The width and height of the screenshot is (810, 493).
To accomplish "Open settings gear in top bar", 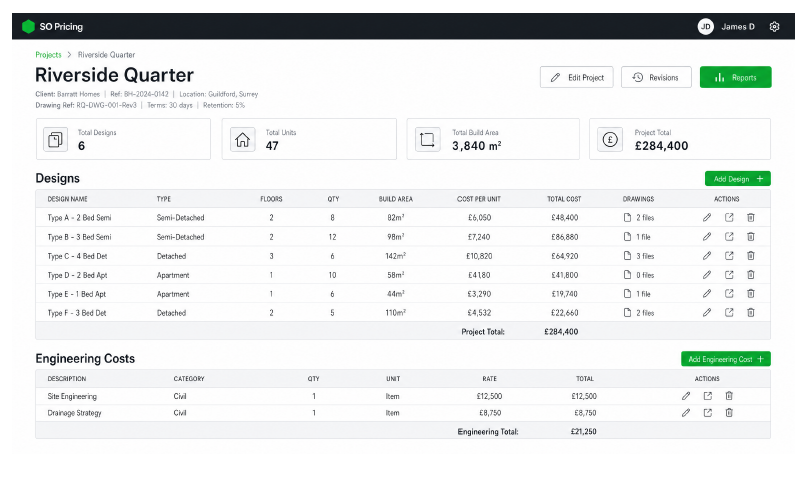I will tap(774, 27).
